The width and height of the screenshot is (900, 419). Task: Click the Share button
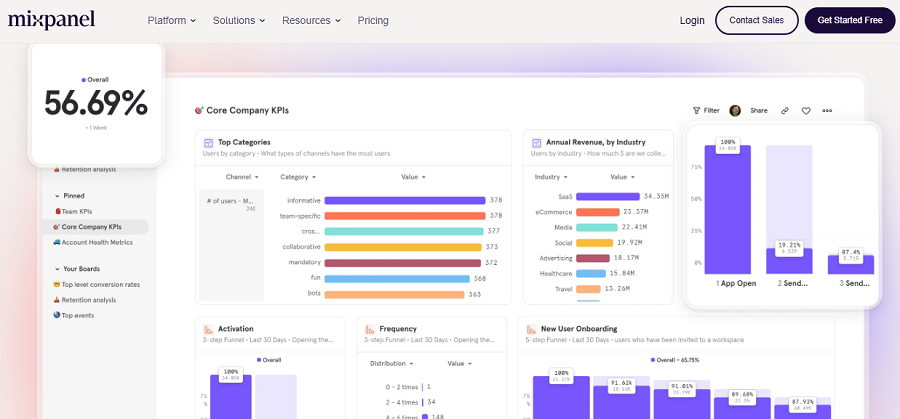759,111
